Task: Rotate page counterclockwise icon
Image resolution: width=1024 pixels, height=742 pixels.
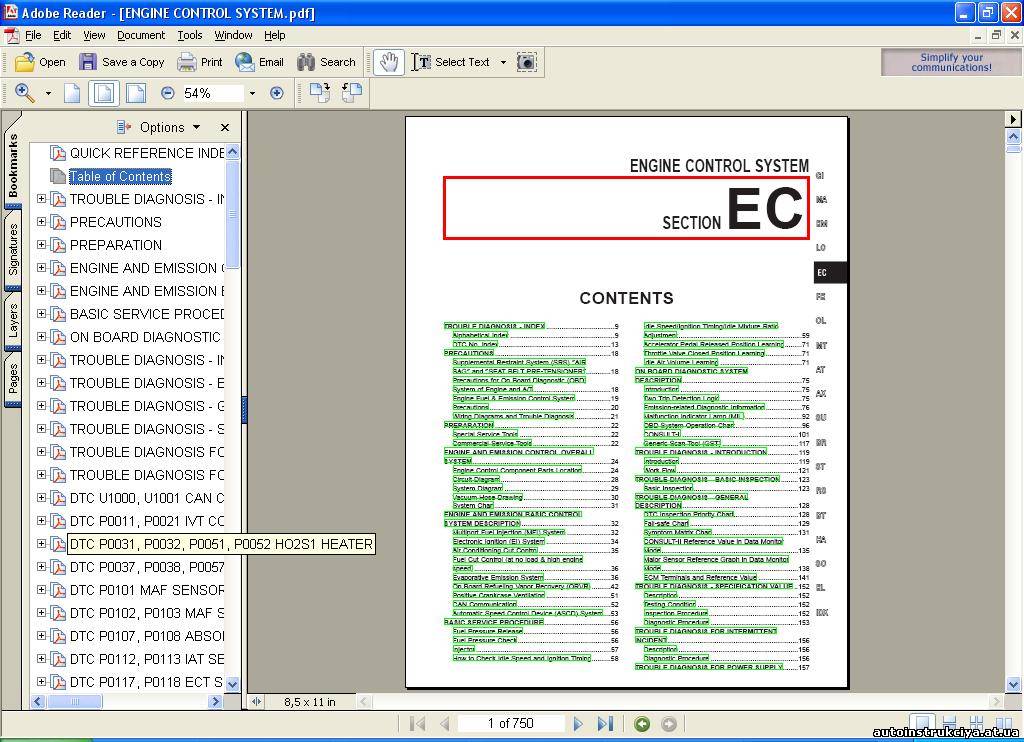Action: (x=352, y=93)
